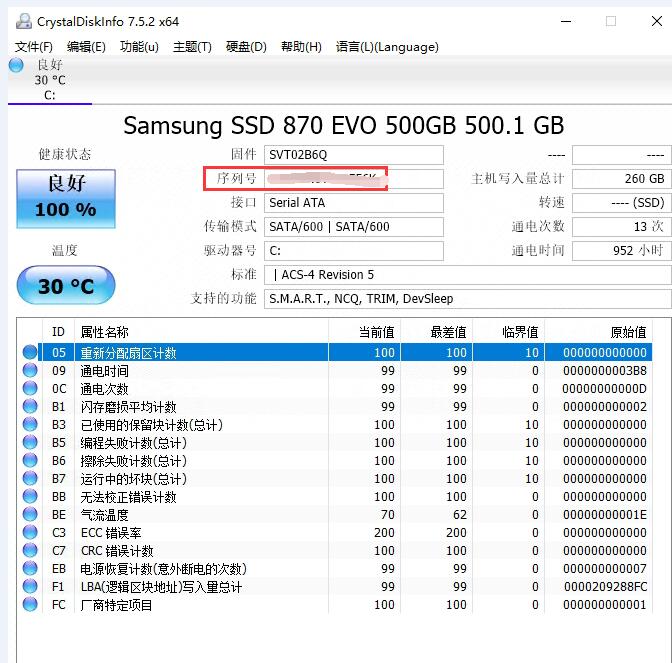
Task: Click raw value 0000209288FC
Action: click(x=605, y=586)
